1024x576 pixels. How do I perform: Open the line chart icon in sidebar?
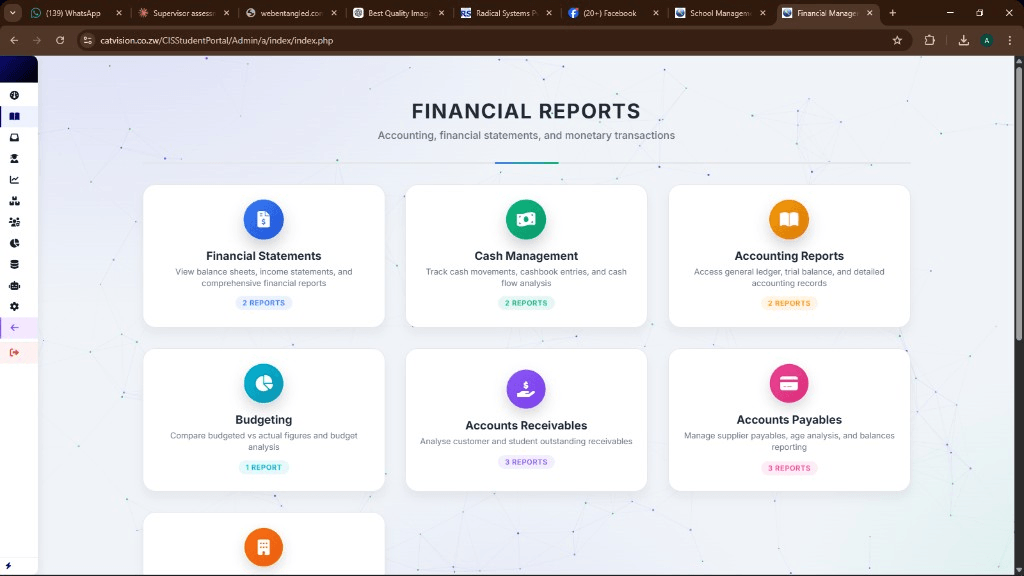point(14,180)
